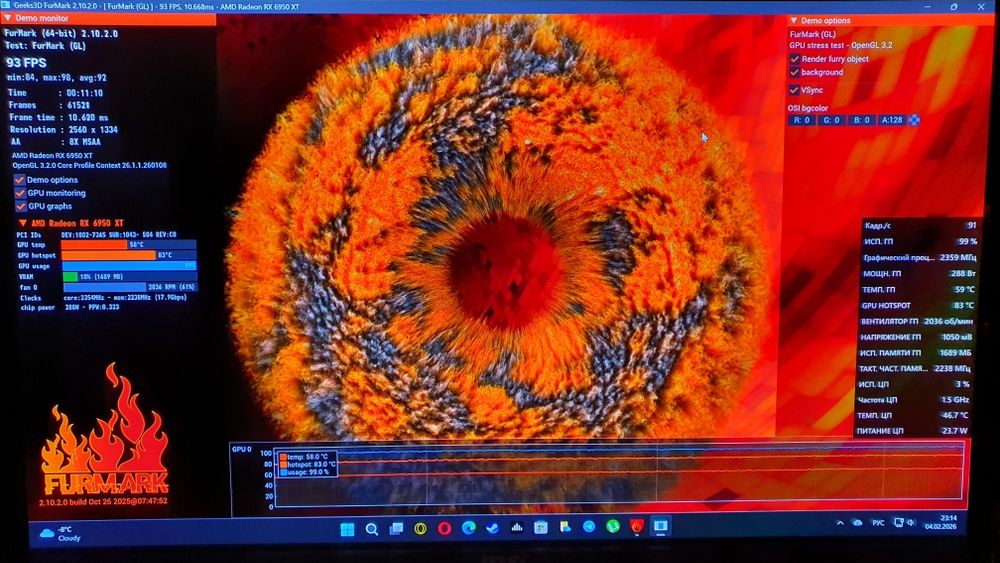Click the ВЕНТИЛЯТОР ГП 2036 об/мин row

pos(918,321)
